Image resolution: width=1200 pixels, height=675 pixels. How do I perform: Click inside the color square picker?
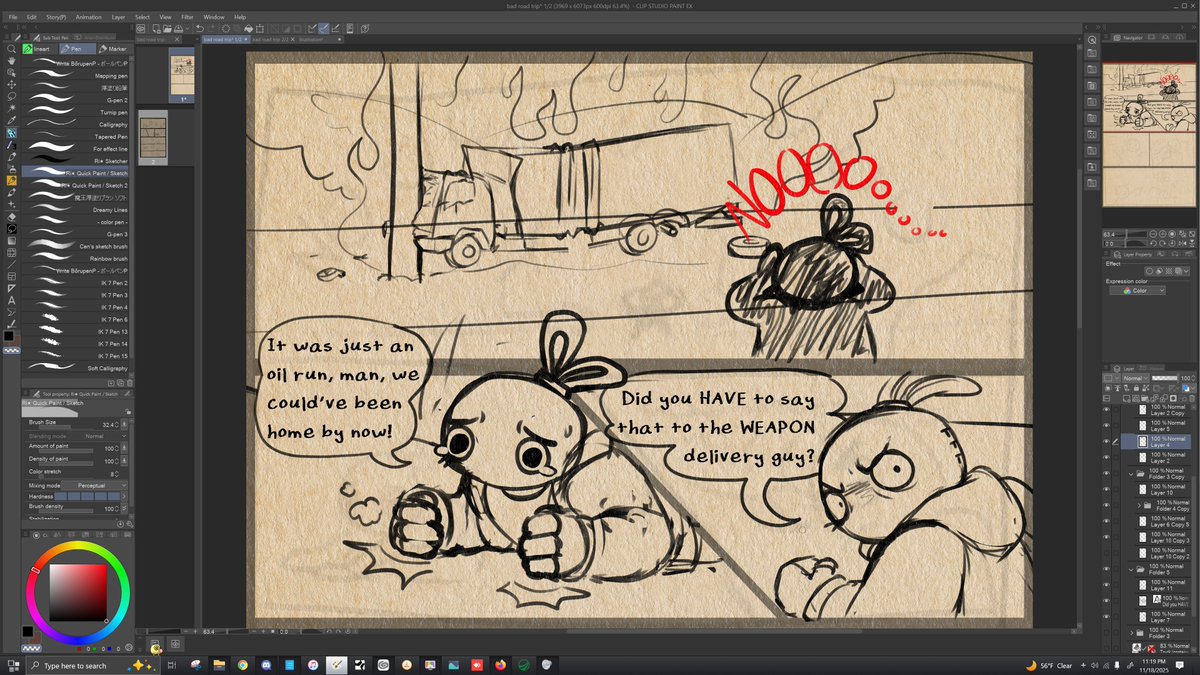[x=77, y=592]
